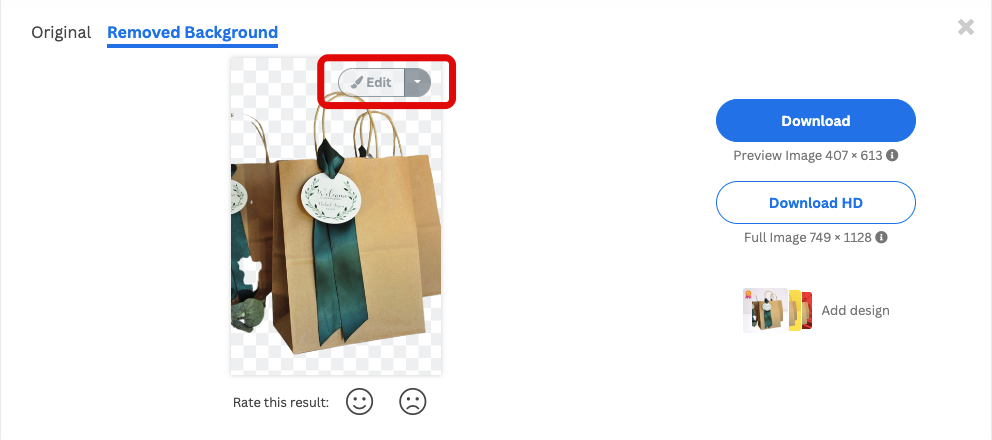The image size is (992, 440).
Task: Click info icon beside Preview Image size
Action: pyautogui.click(x=892, y=155)
